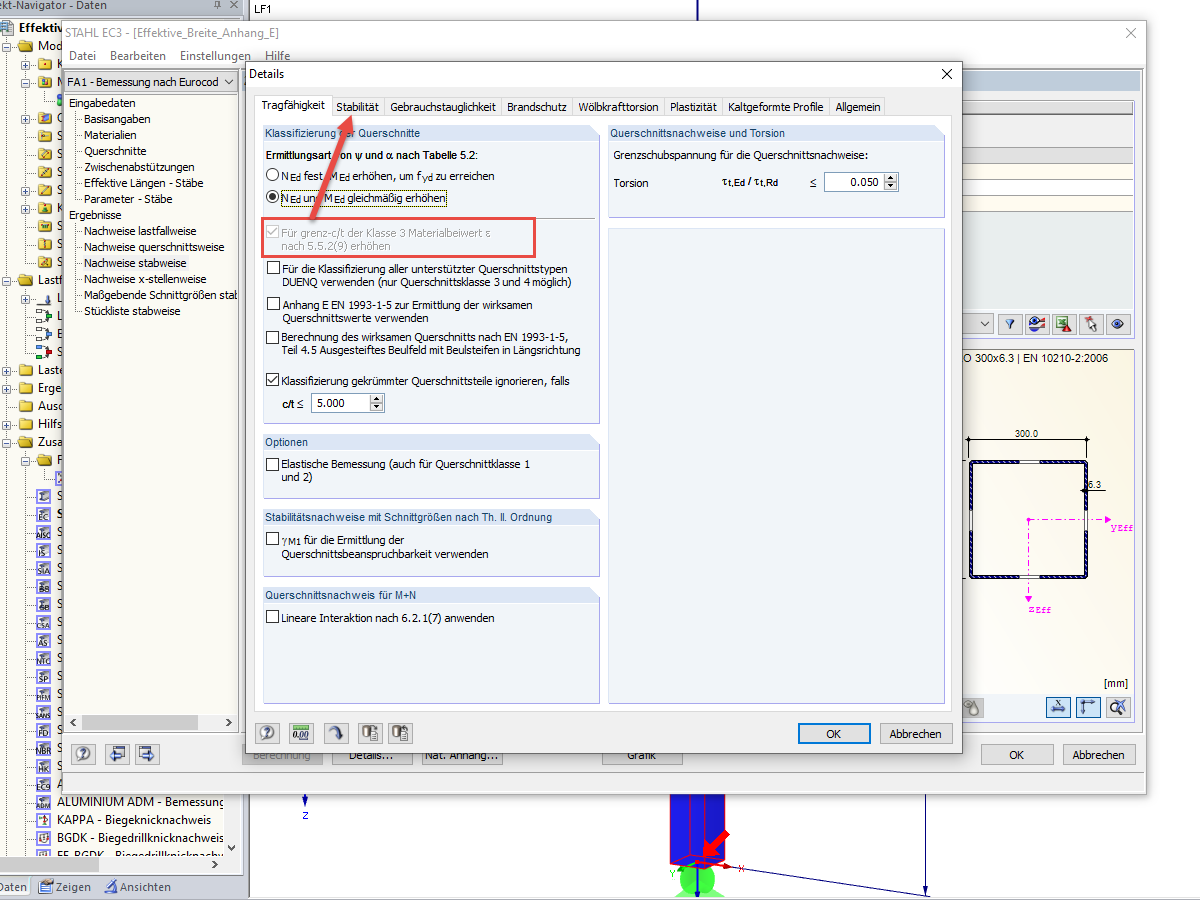1200x900 pixels.
Task: Click the torsion limit stepper arrows
Action: coord(891,182)
